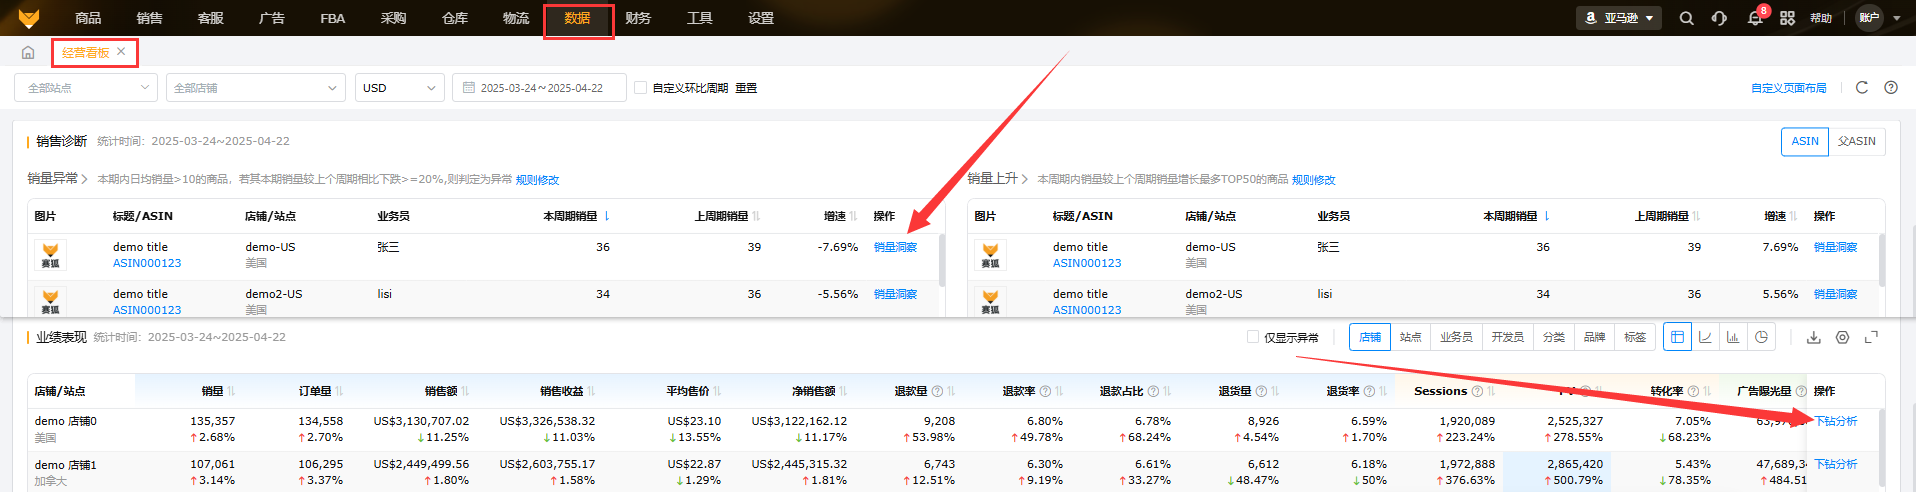Image resolution: width=1916 pixels, height=492 pixels.
Task: Sort by 上周期销量 in the 销量异常 table
Action: (x=756, y=216)
